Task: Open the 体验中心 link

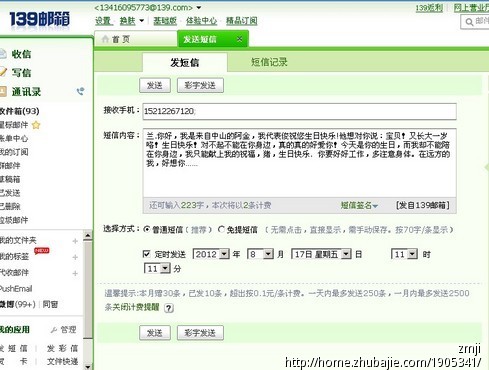Action: pyautogui.click(x=201, y=21)
